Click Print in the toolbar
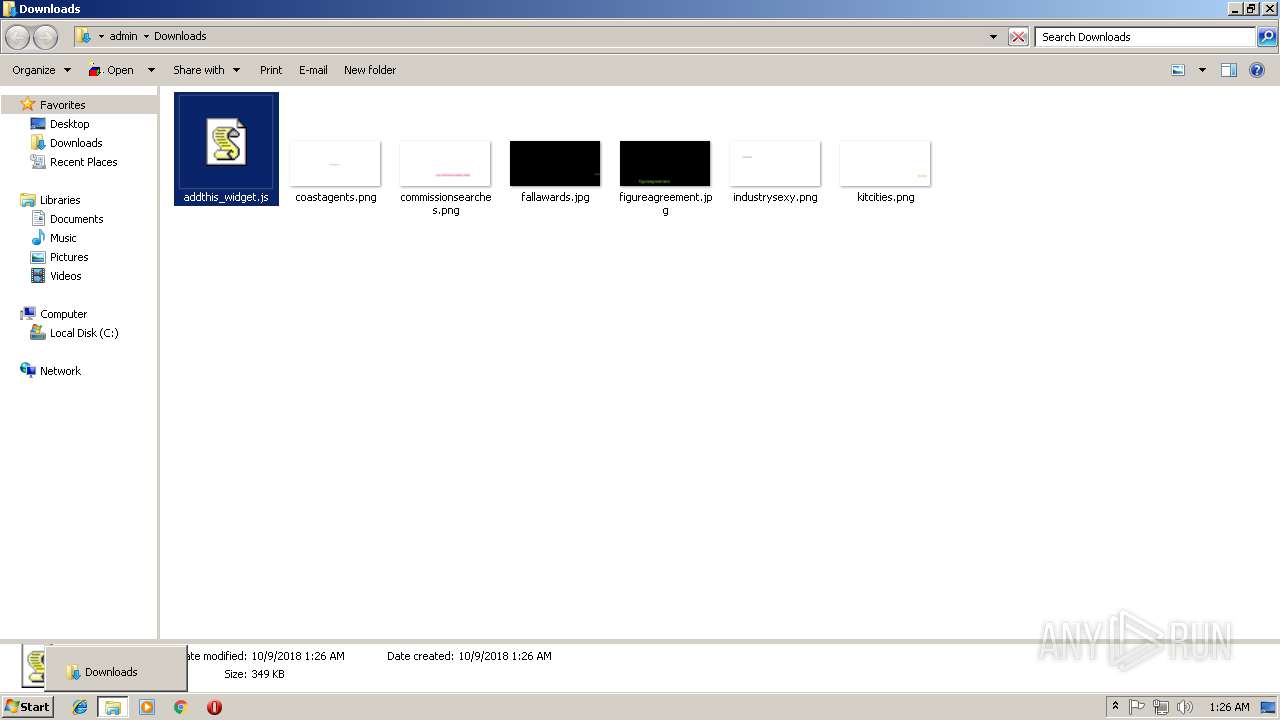This screenshot has width=1280, height=720. coord(271,70)
